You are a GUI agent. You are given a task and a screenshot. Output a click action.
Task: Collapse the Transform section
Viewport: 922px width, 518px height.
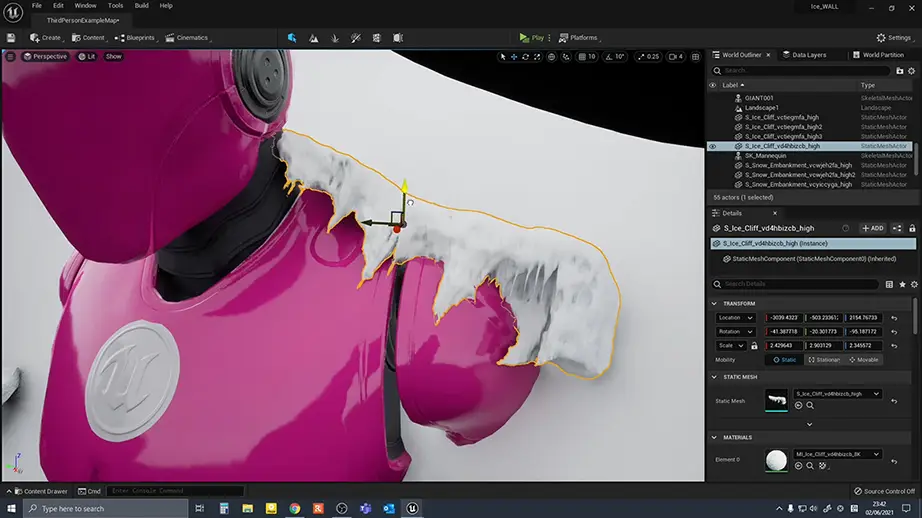tap(714, 304)
